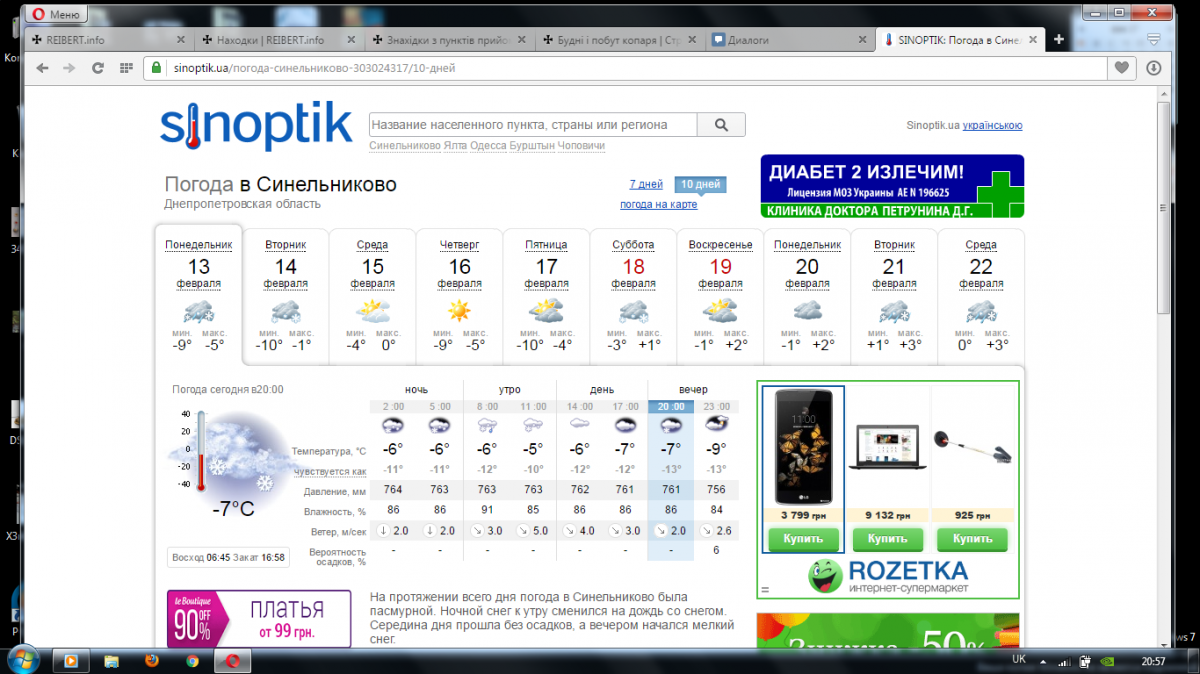Click the sinoptik.ua address bar

click(x=625, y=68)
